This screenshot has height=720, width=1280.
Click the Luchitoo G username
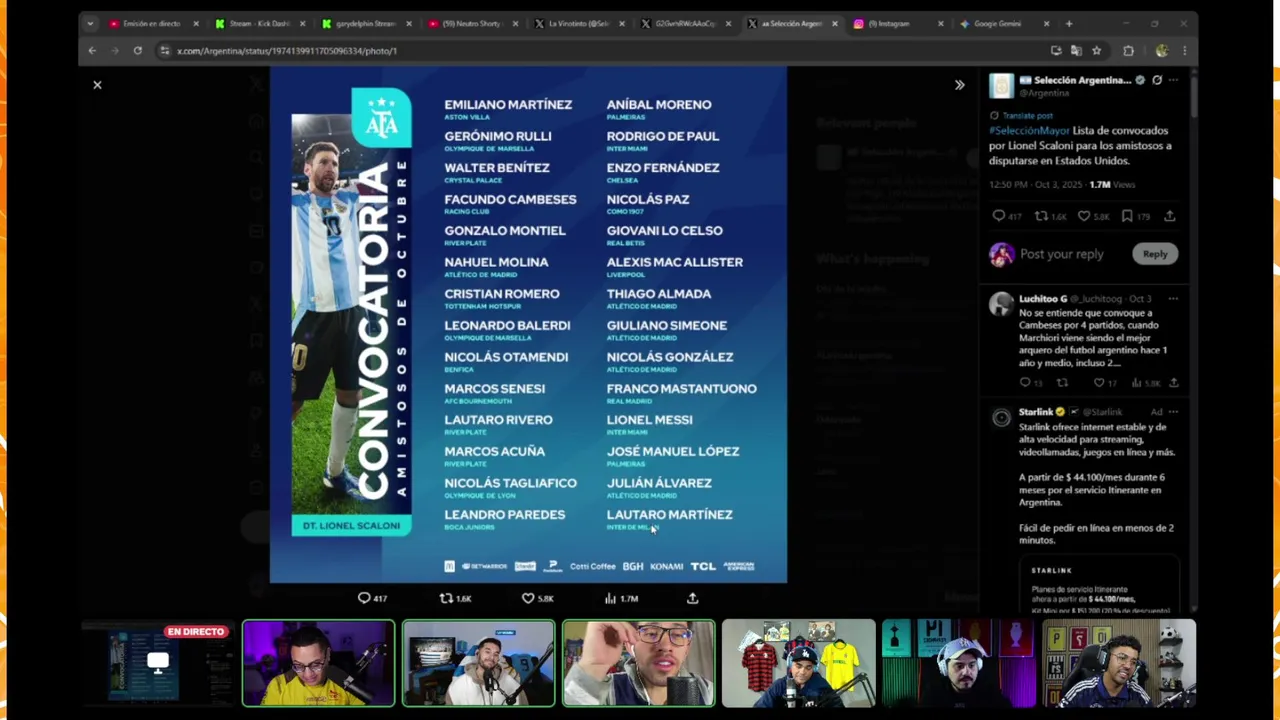pos(1043,299)
